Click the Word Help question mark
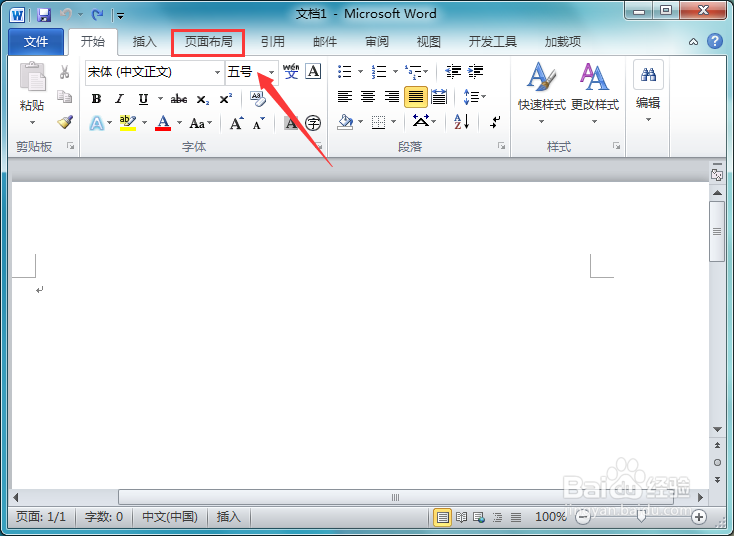Screen dimensions: 734x536 point(715,41)
